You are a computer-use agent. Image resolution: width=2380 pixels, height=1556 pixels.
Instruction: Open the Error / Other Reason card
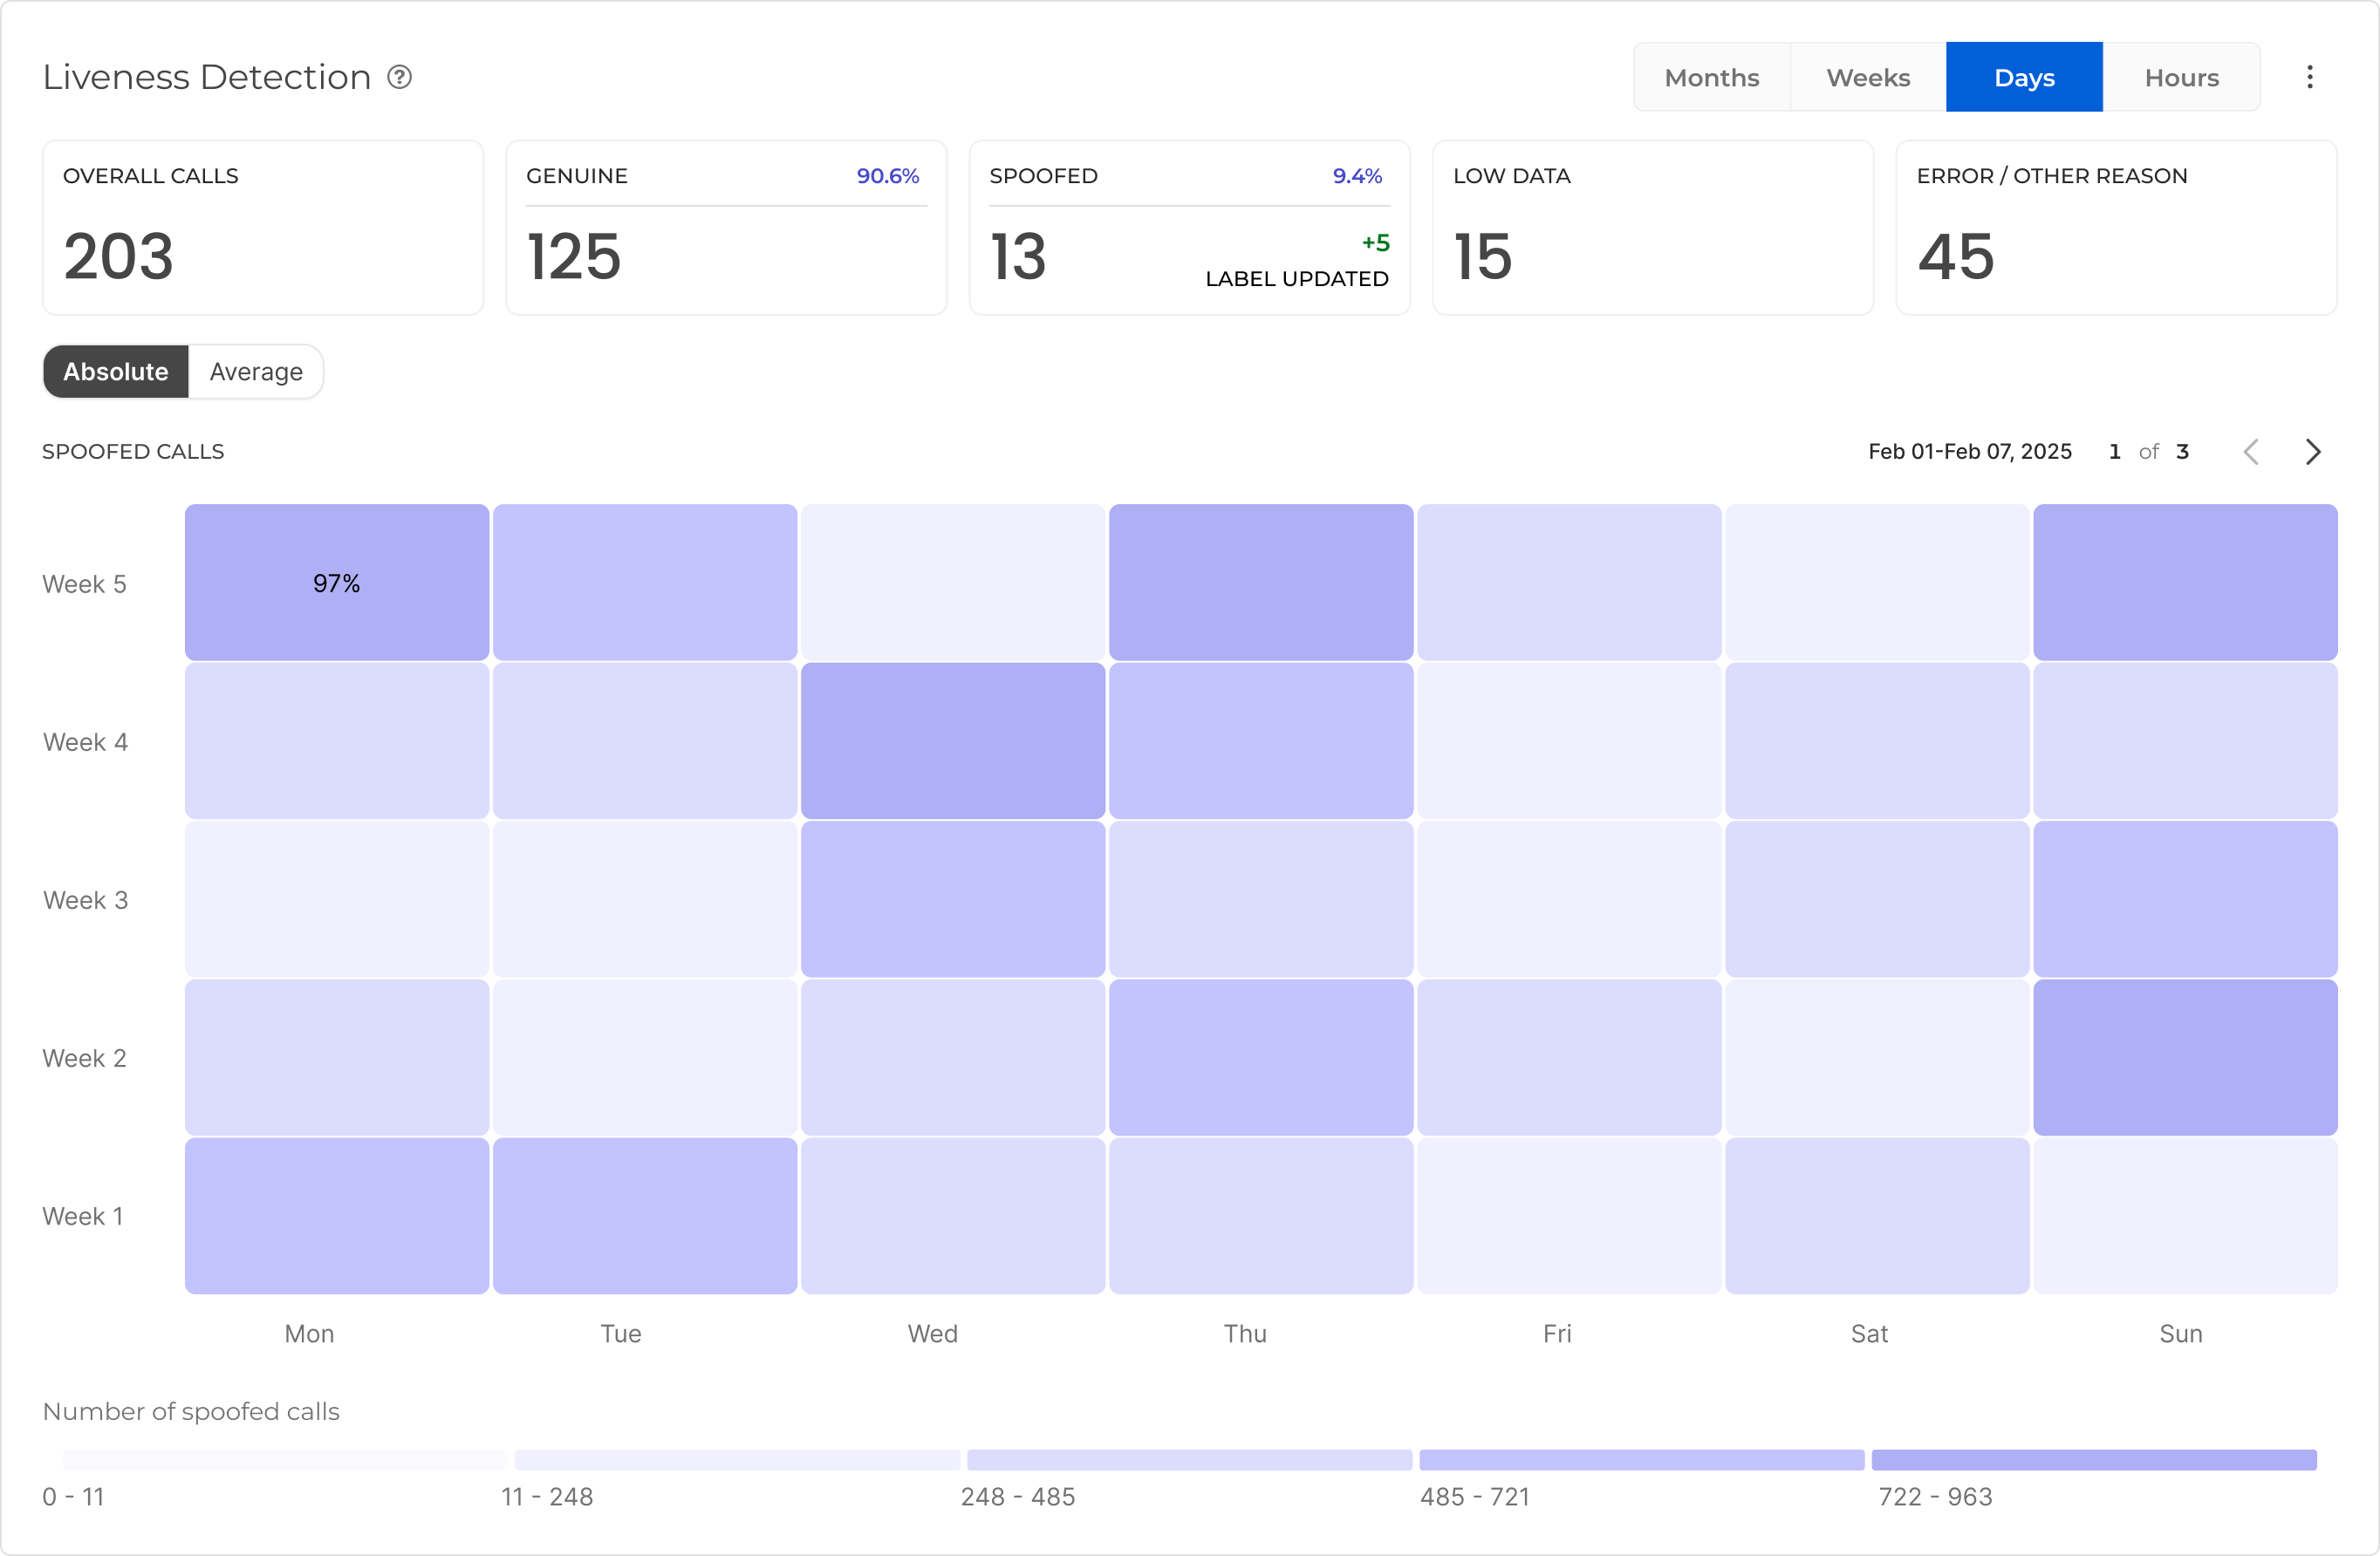[x=2116, y=228]
